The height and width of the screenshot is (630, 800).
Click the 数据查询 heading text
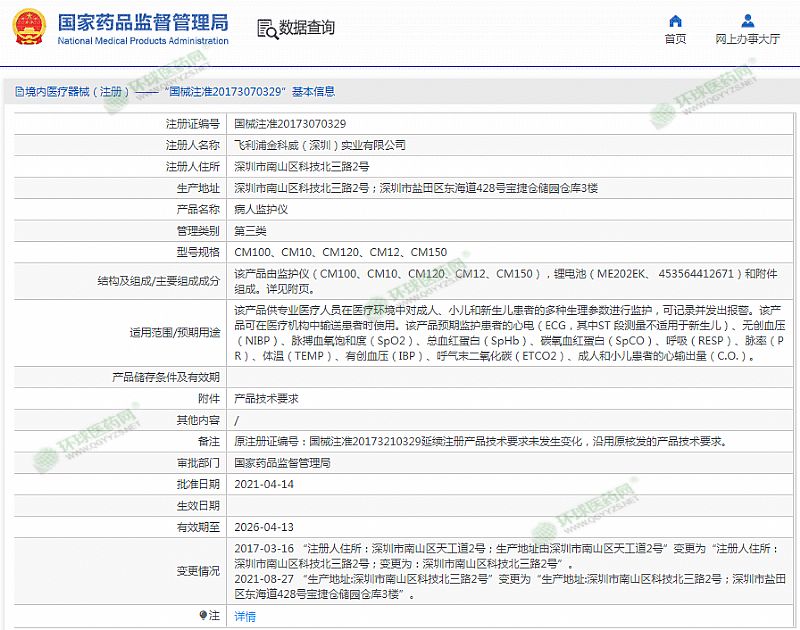click(x=307, y=28)
